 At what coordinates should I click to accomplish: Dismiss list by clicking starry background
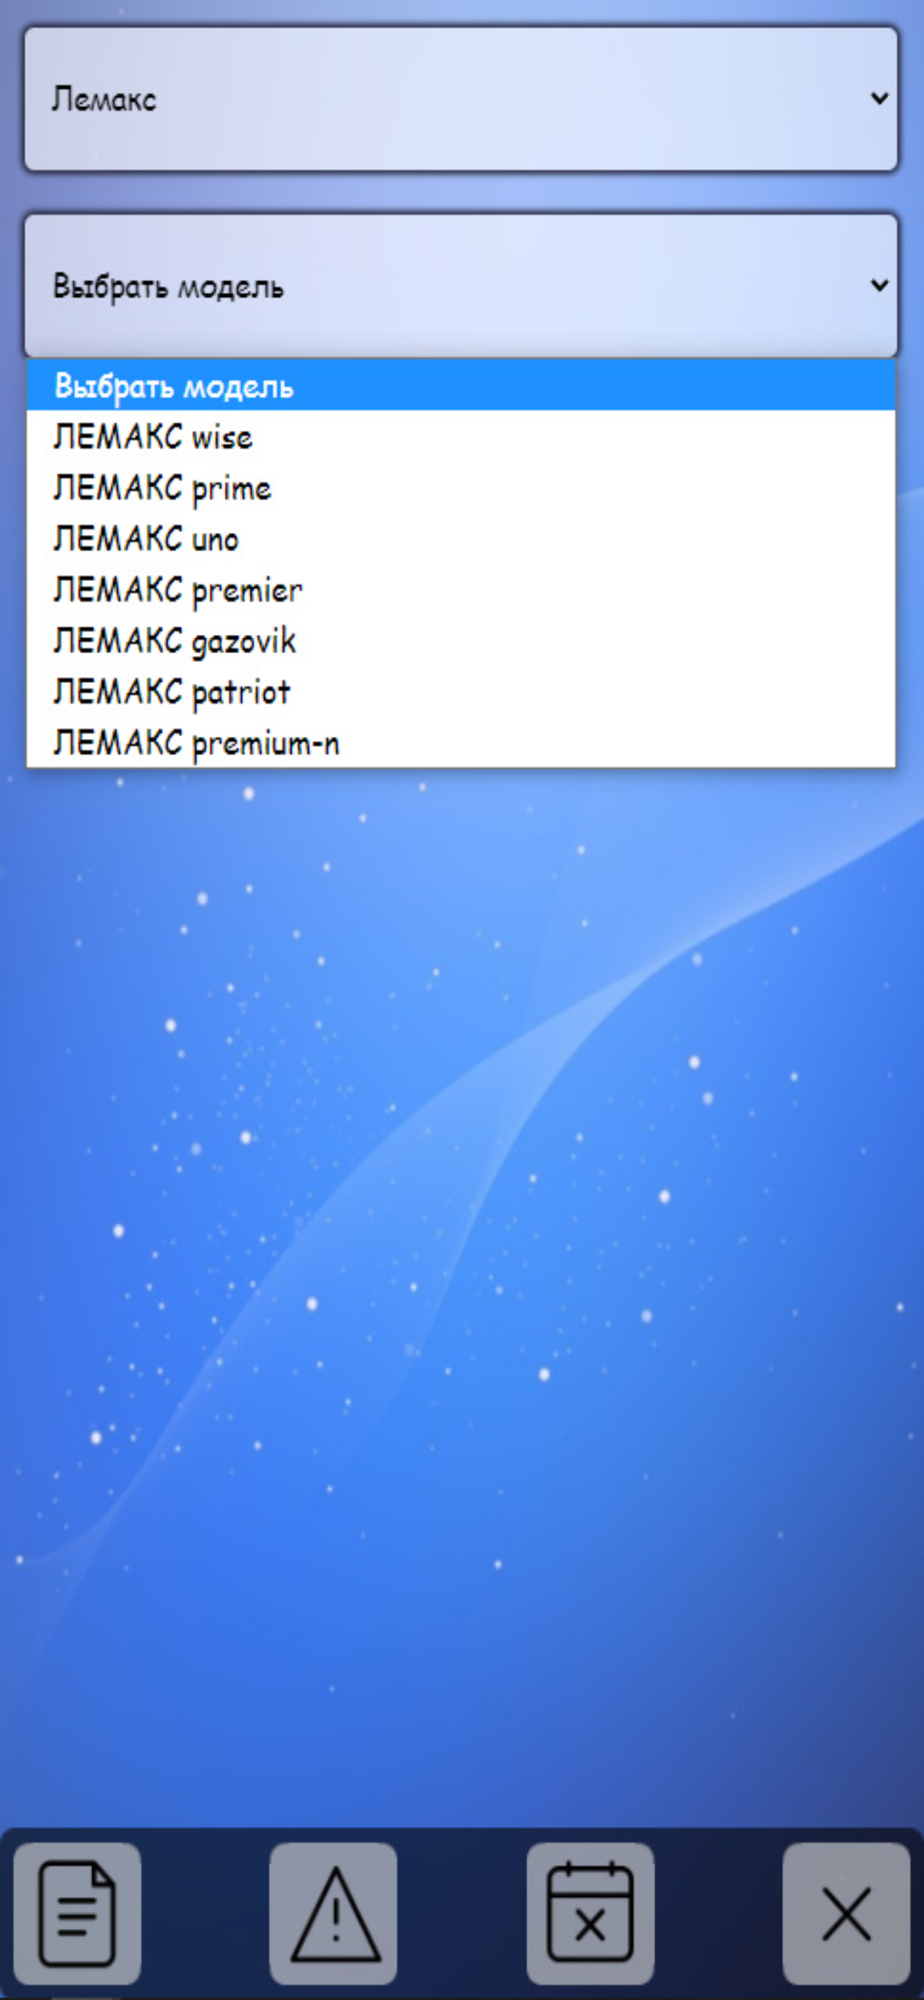[x=461, y=1300]
